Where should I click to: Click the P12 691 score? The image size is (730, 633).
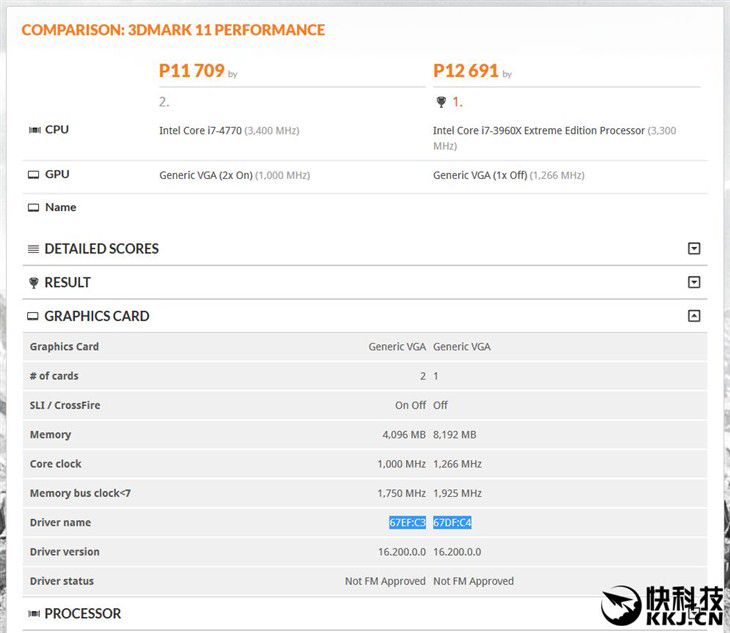coord(466,71)
